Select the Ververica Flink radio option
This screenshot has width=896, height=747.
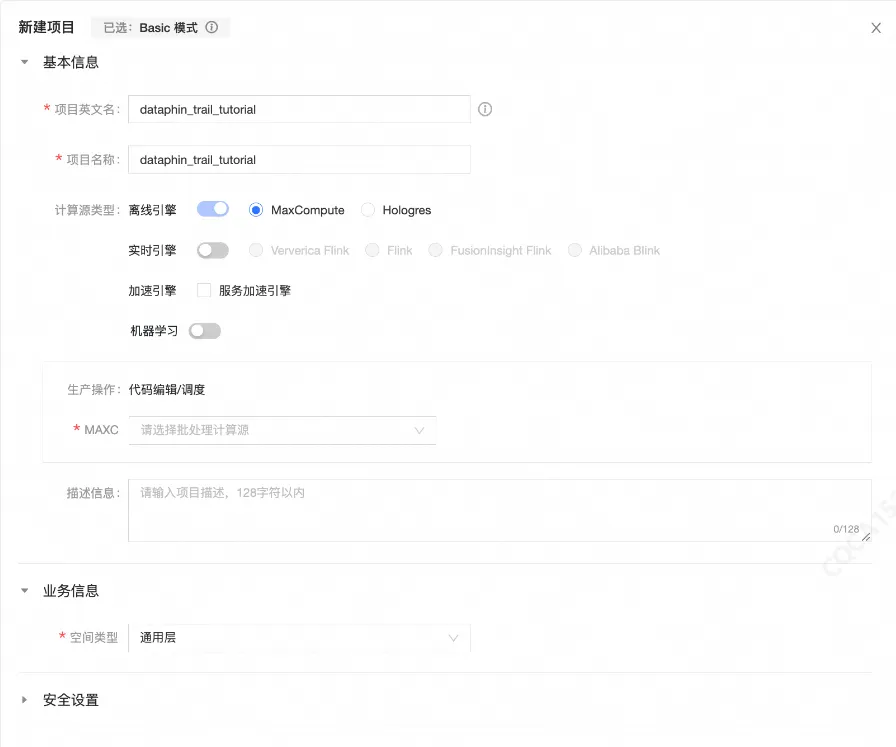tap(255, 250)
